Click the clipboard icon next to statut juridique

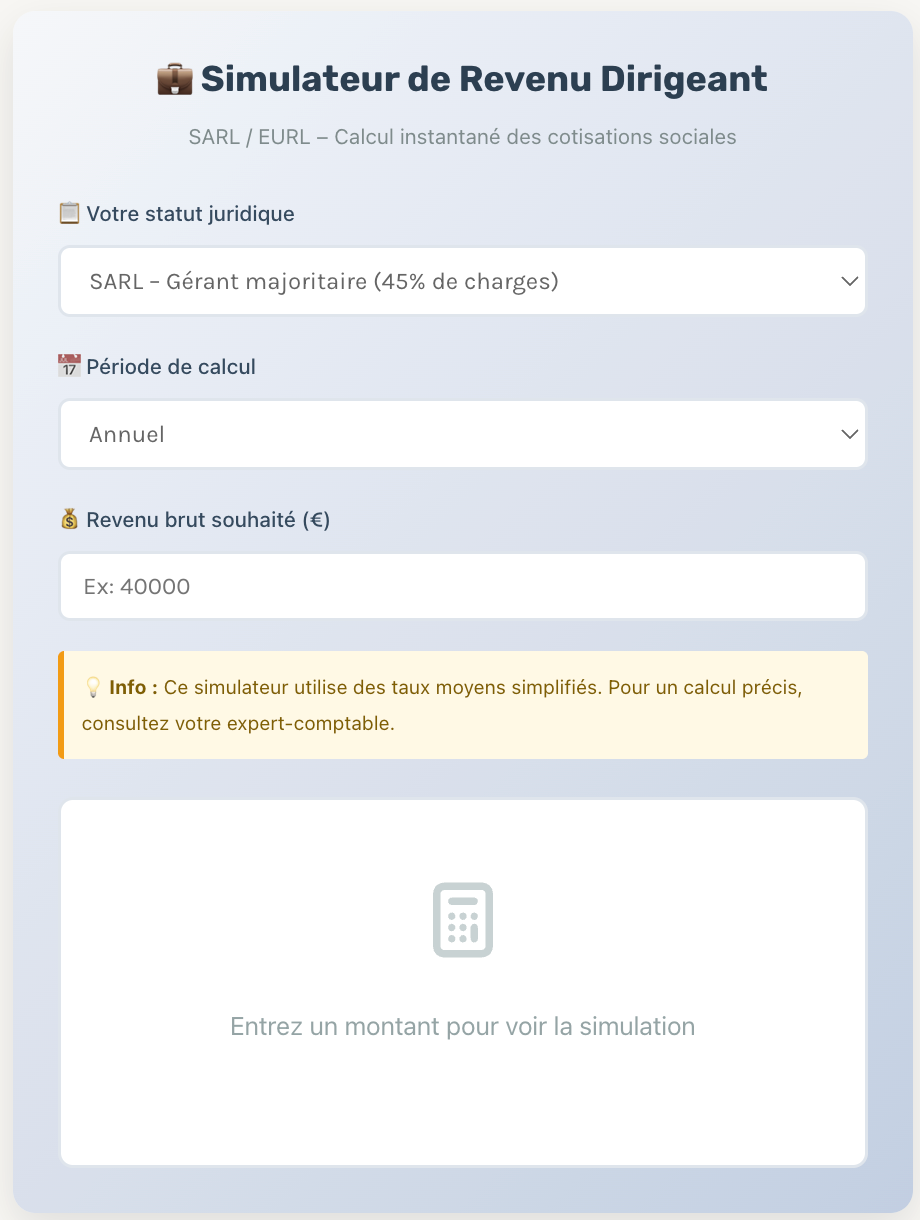67,212
